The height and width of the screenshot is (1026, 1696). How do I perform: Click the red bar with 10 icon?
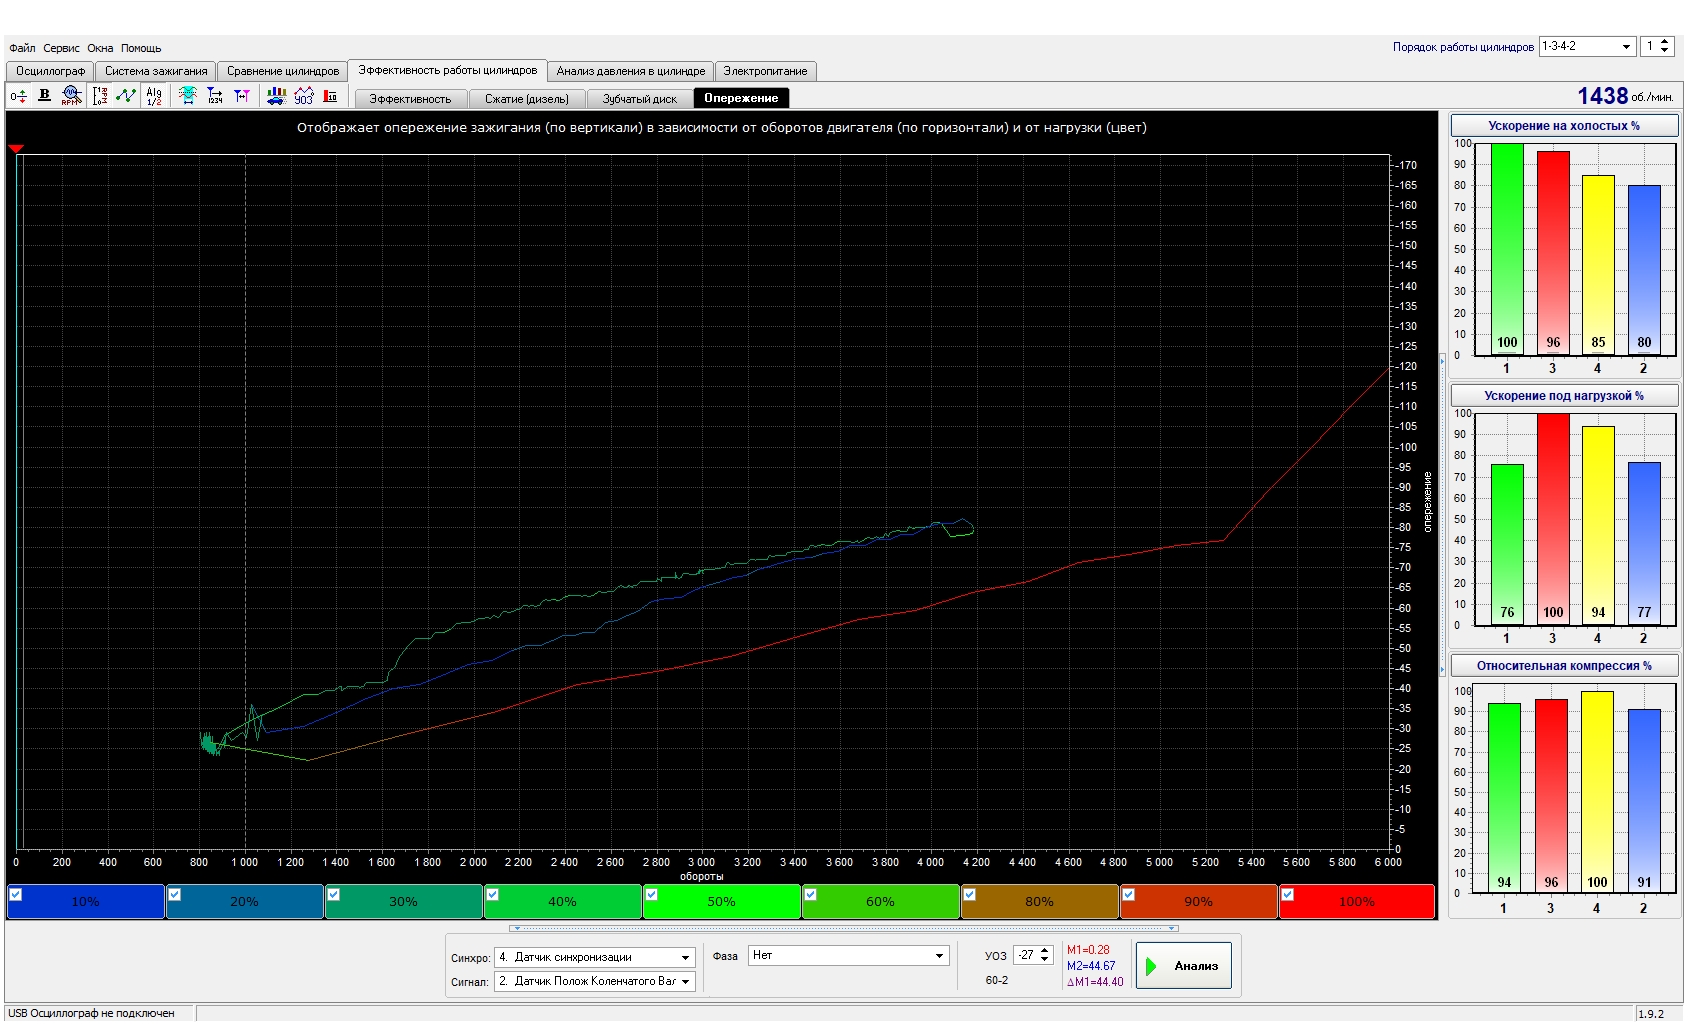330,96
